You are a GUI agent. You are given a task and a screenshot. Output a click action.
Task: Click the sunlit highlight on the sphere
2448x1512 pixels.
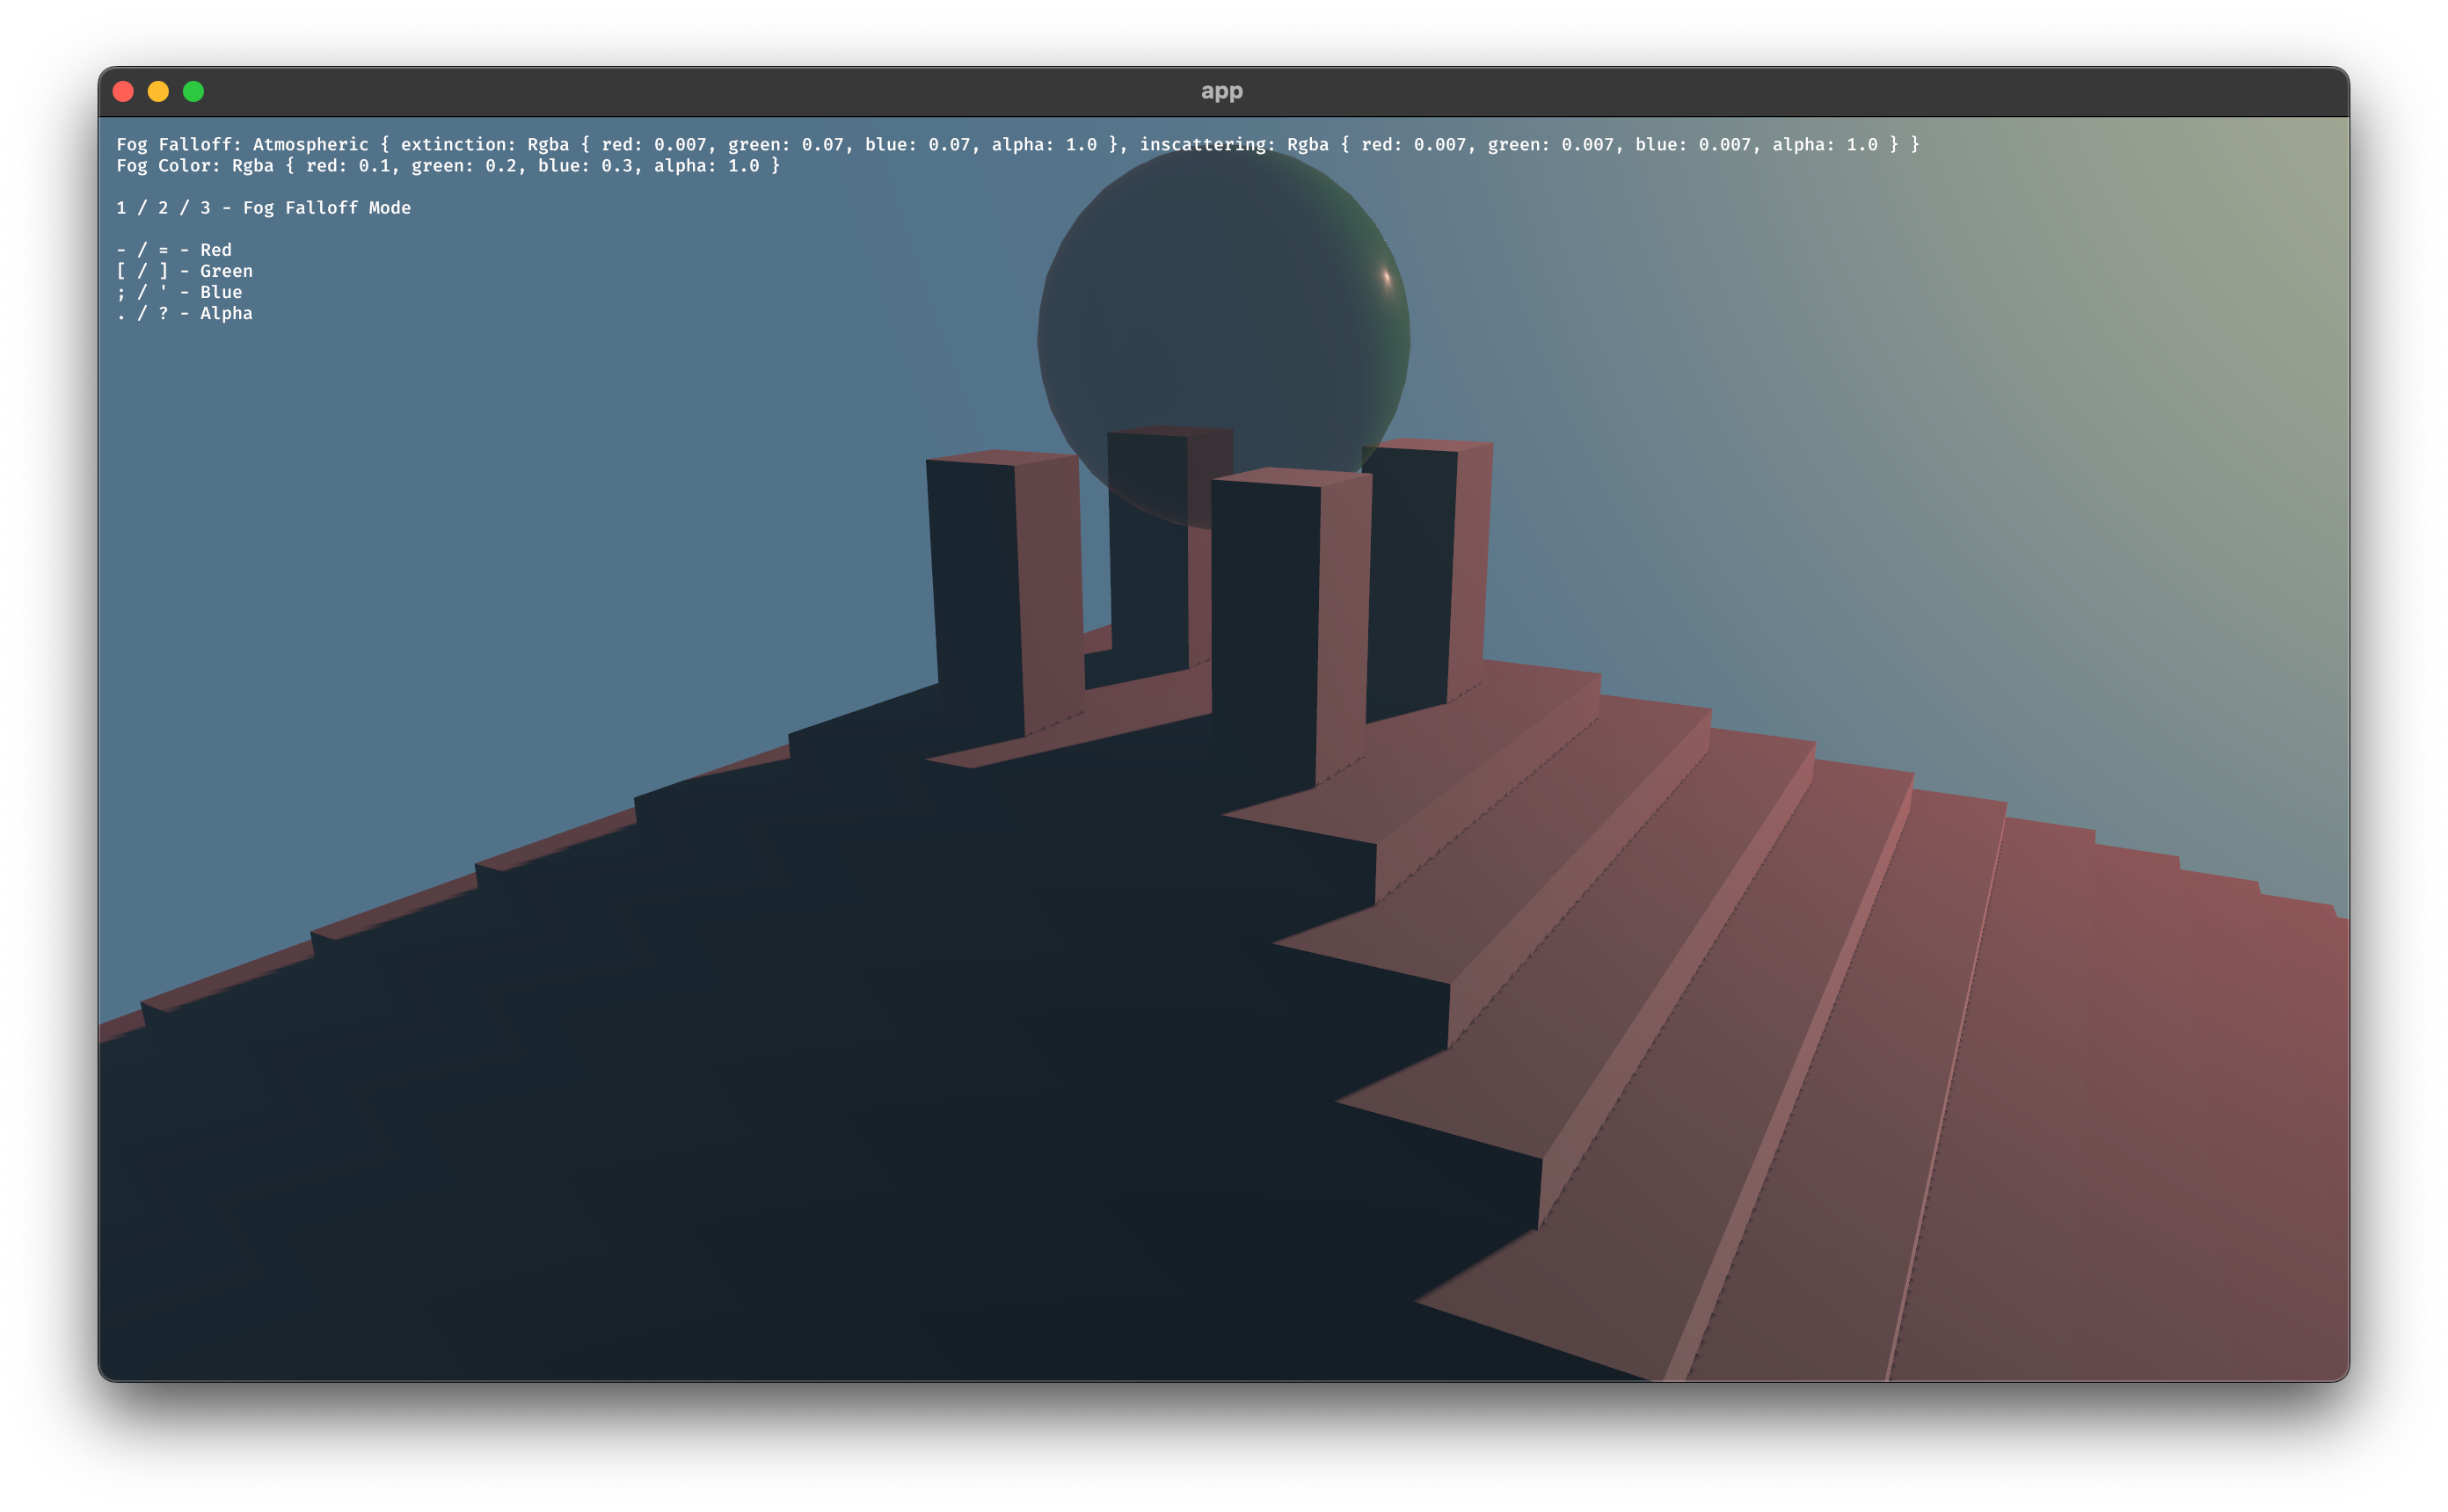(1385, 278)
